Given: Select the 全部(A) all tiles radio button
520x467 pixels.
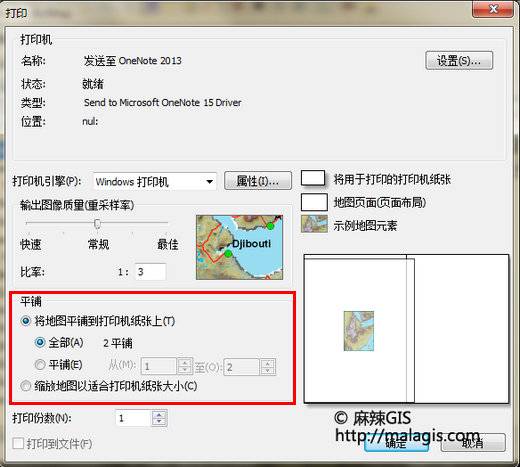Looking at the screenshot, I should click(40, 342).
